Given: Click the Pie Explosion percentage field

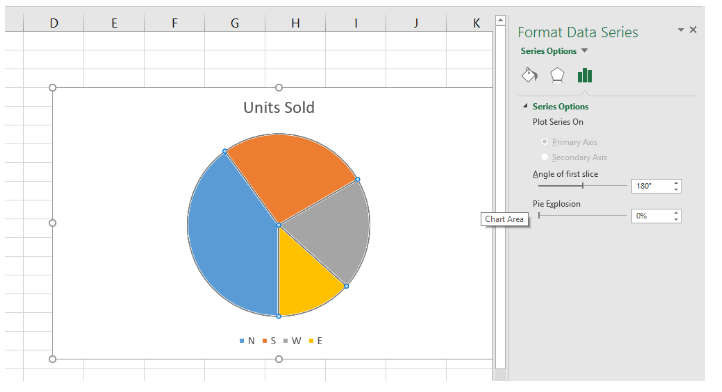Looking at the screenshot, I should coord(652,216).
